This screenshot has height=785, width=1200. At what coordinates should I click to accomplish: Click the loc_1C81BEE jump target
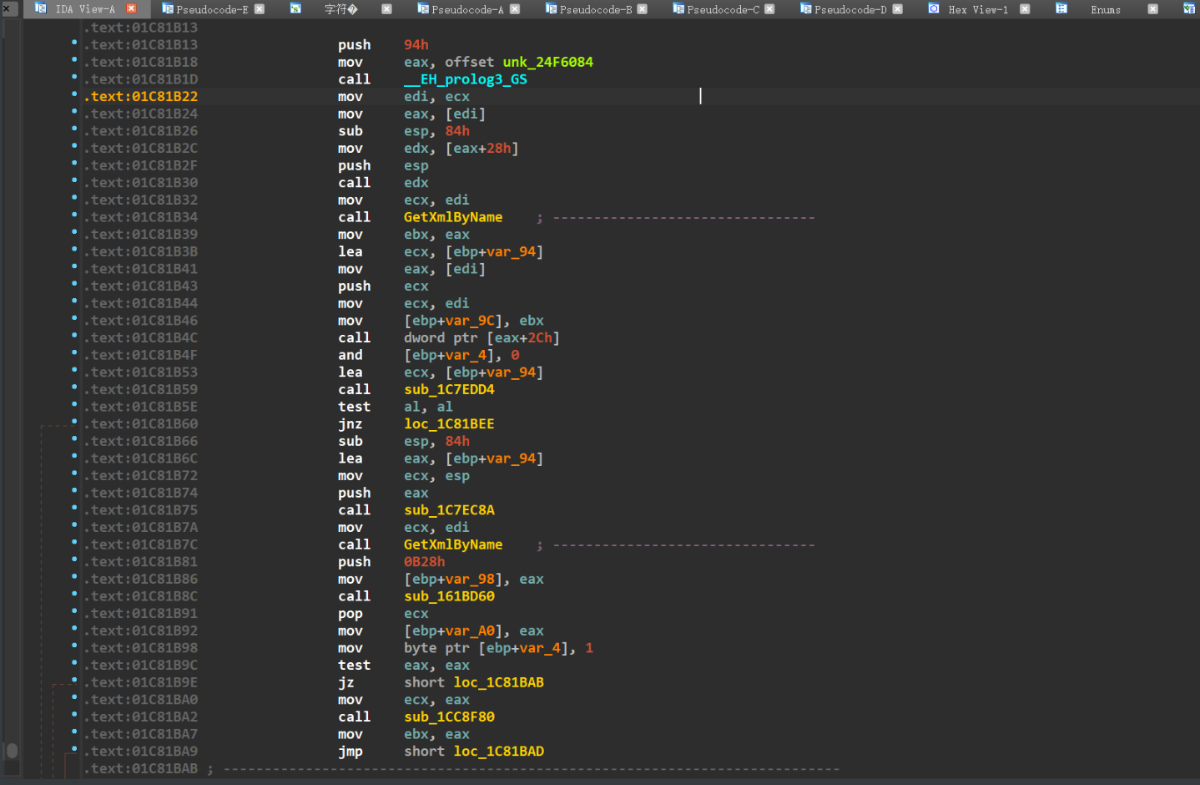pyautogui.click(x=449, y=424)
